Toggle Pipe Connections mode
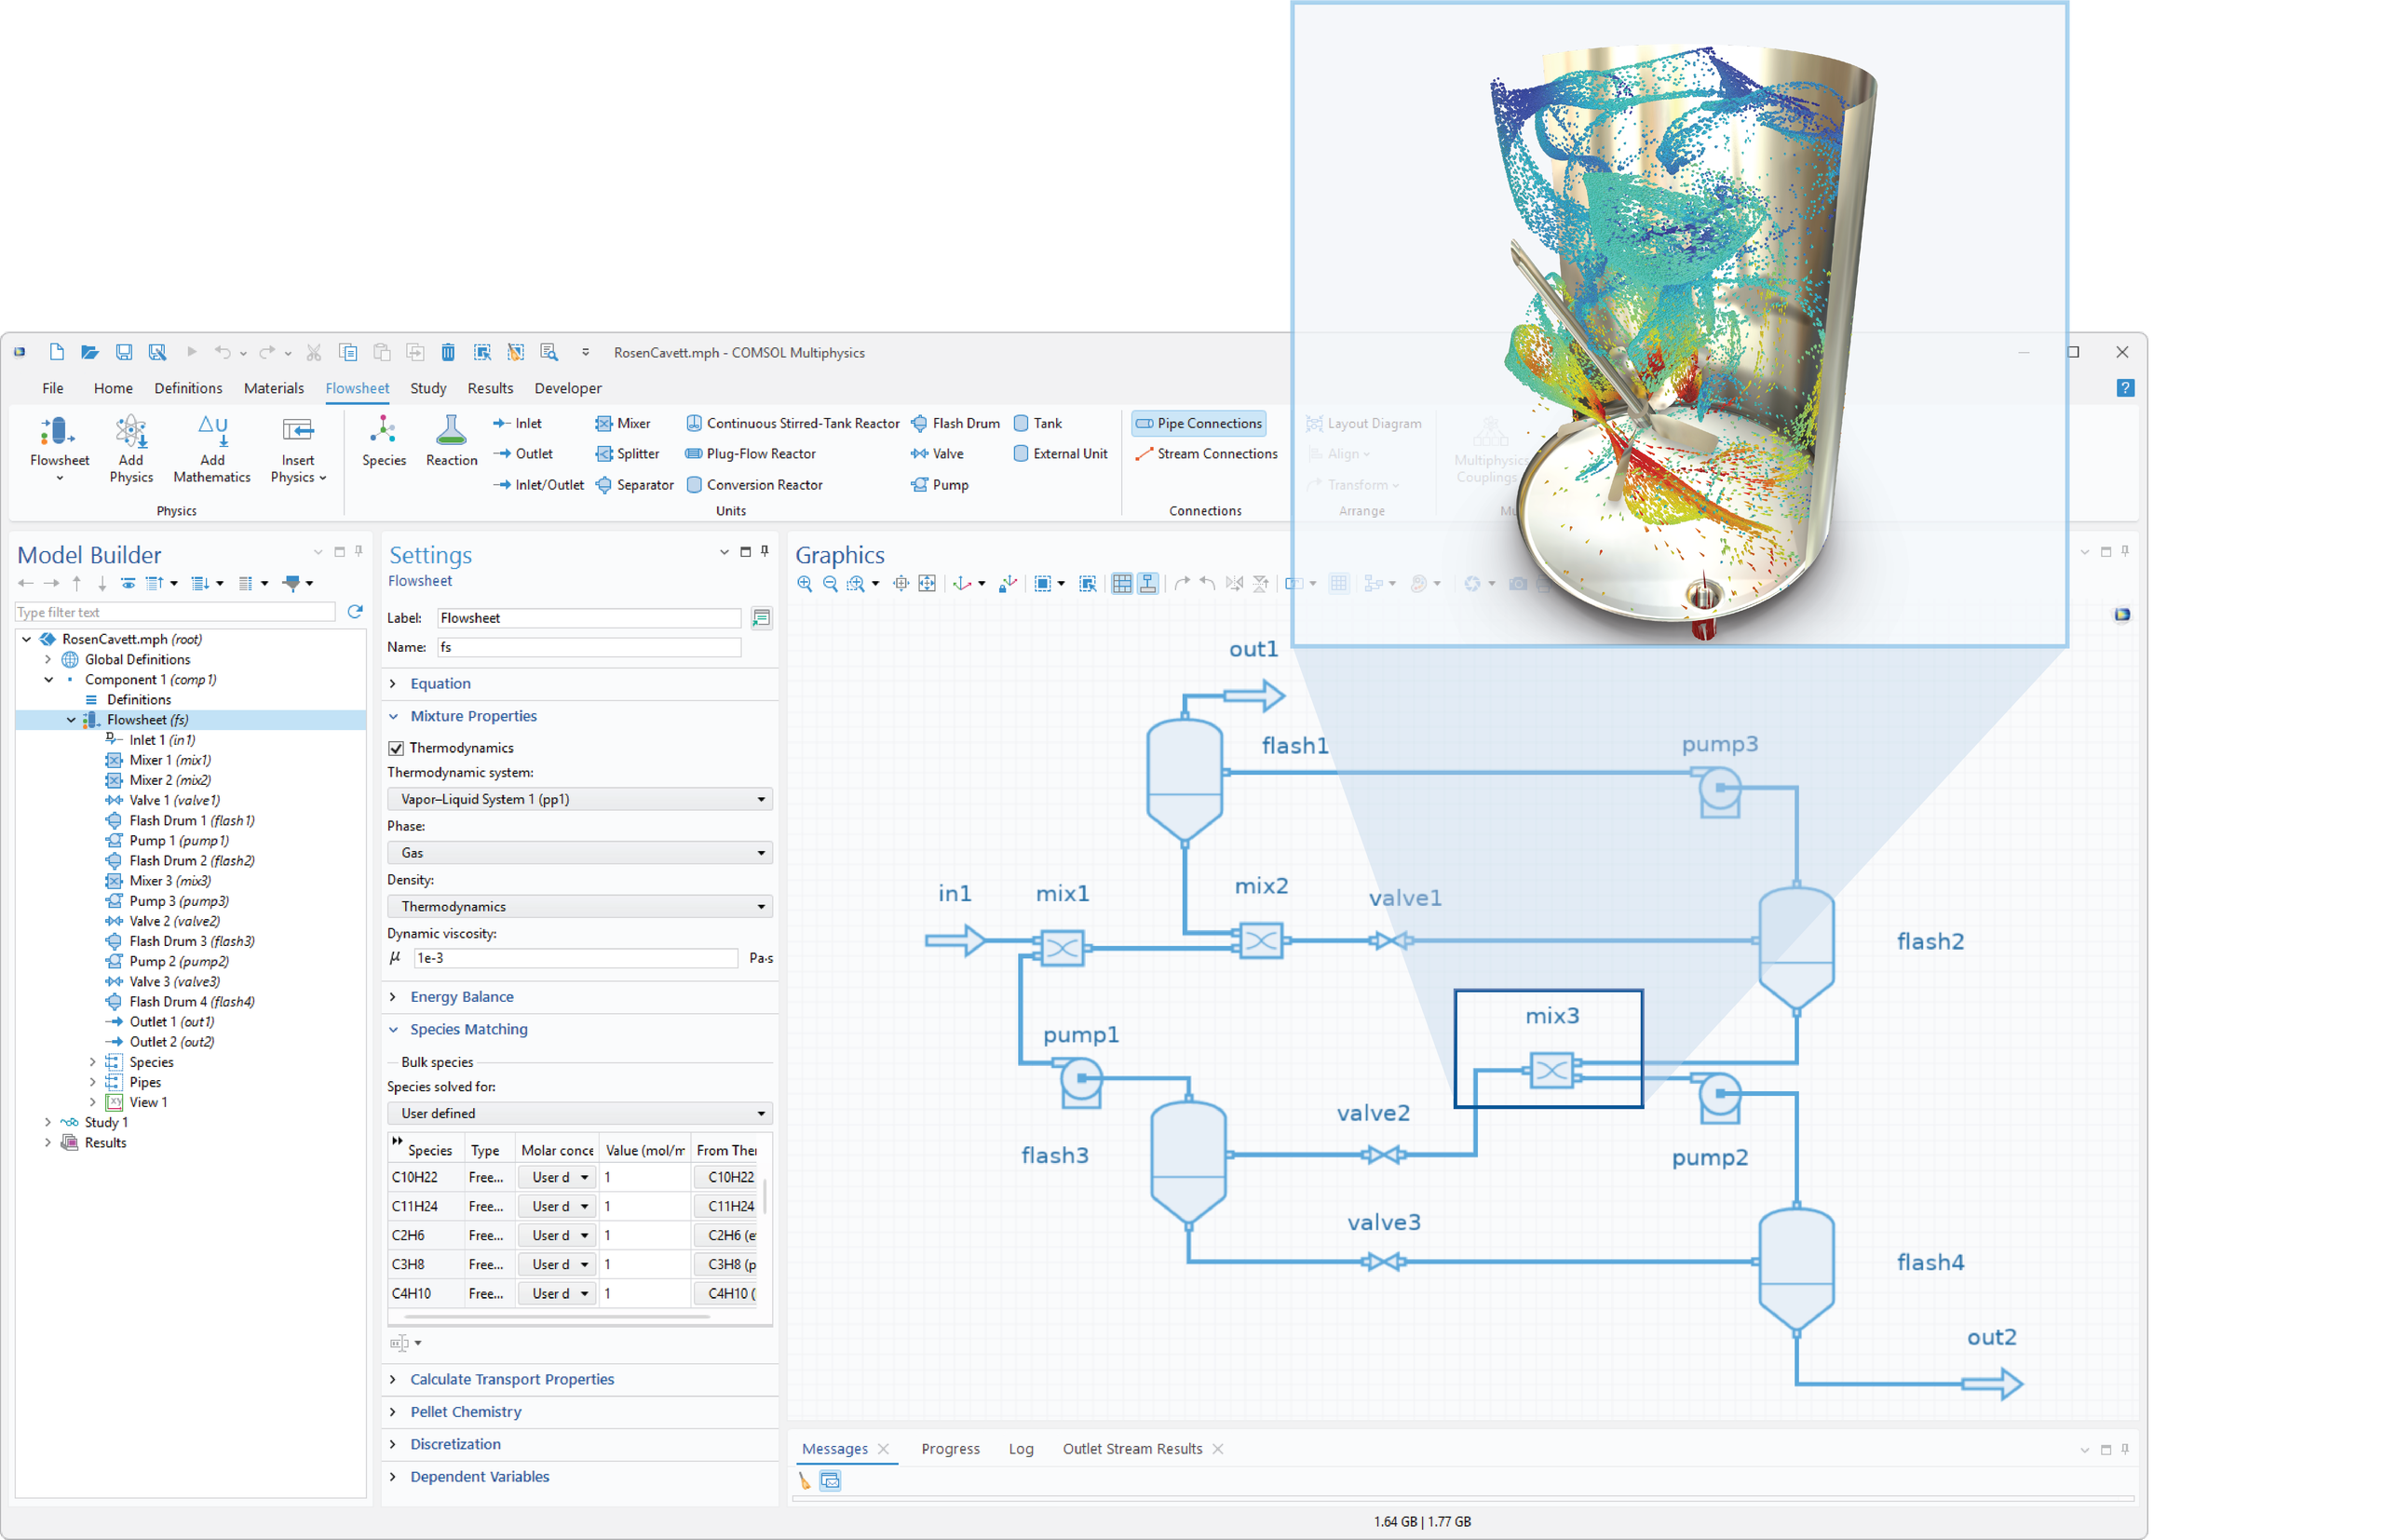Screen dimensions: 2384x1540 pos(1199,423)
